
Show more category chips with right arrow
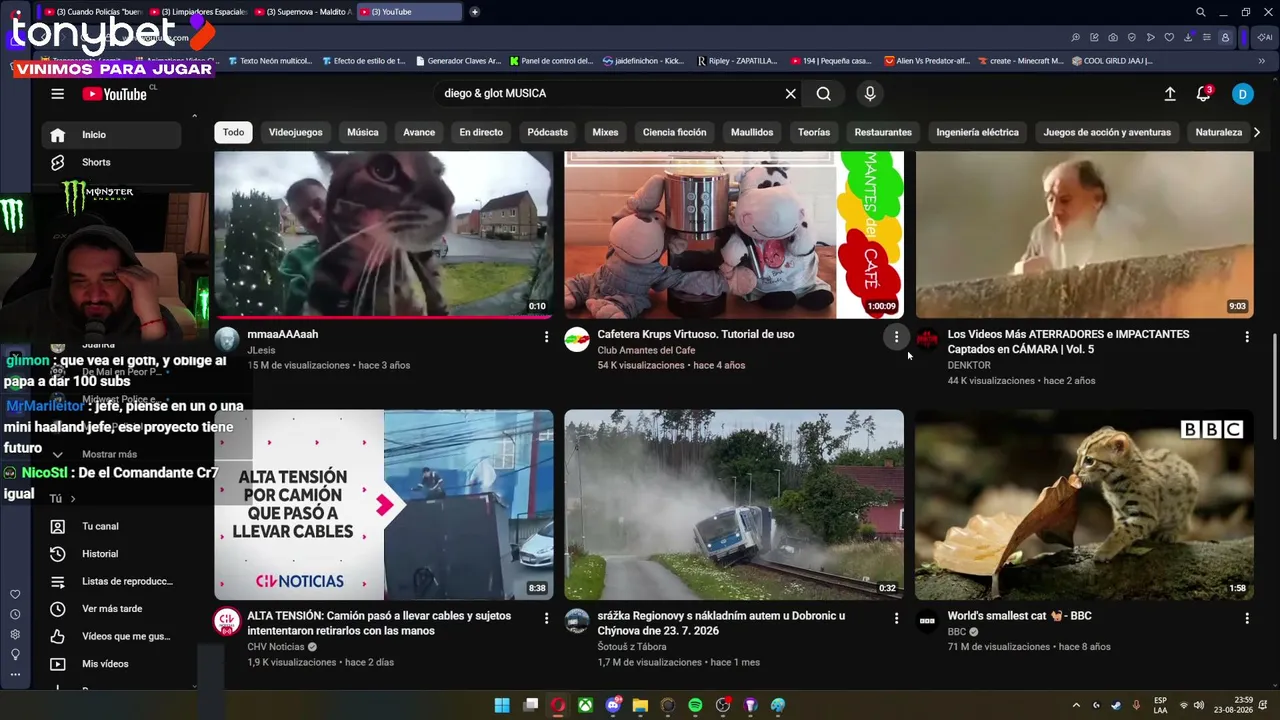click(x=1257, y=132)
